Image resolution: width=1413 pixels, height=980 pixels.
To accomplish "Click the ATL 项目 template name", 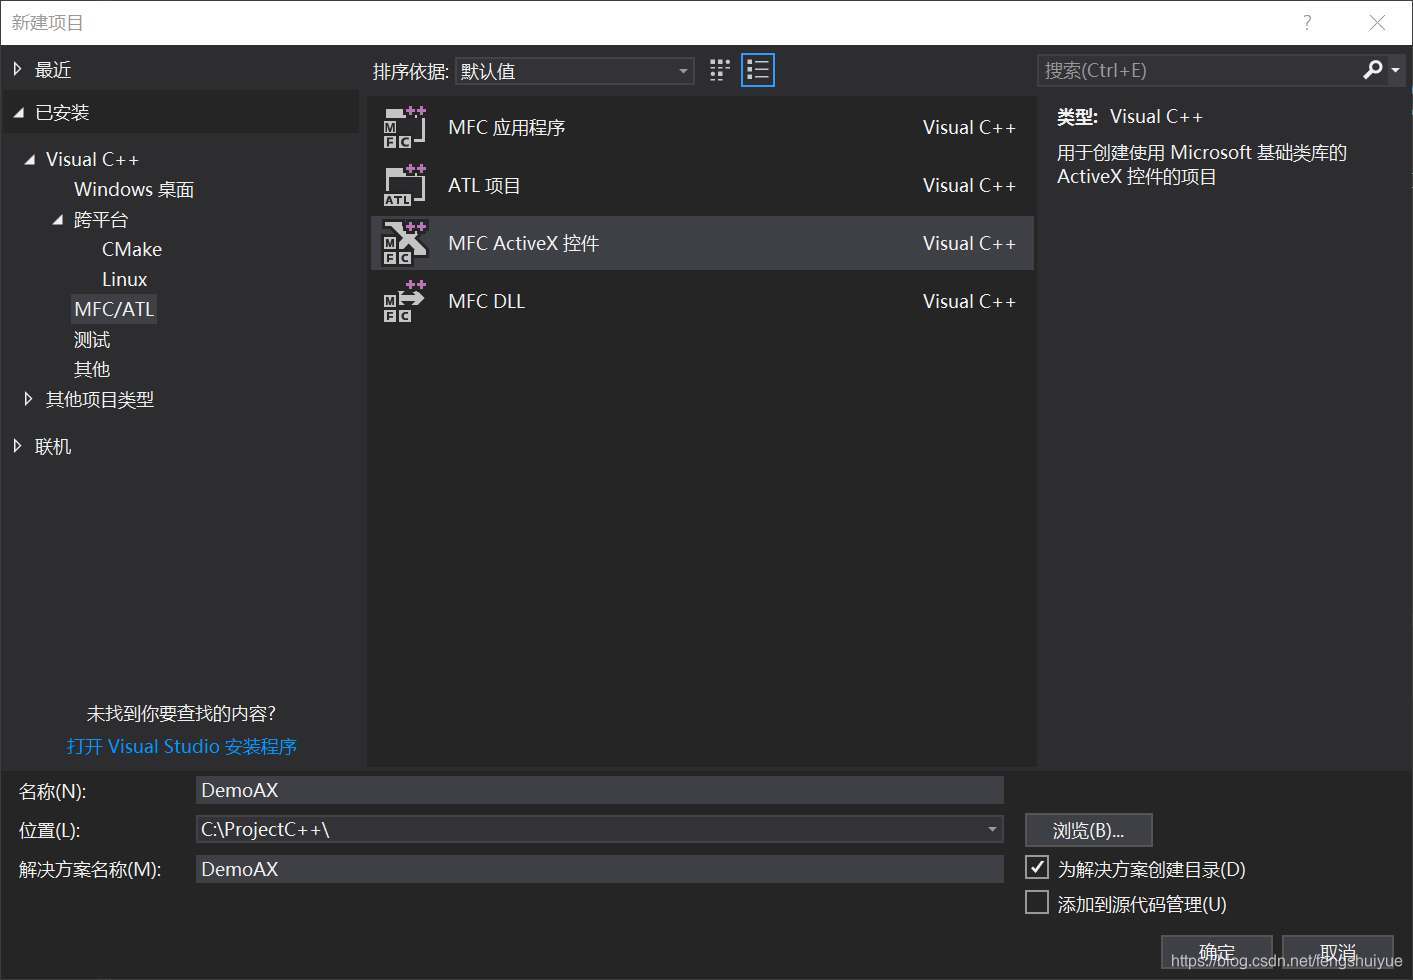I will click(x=484, y=185).
